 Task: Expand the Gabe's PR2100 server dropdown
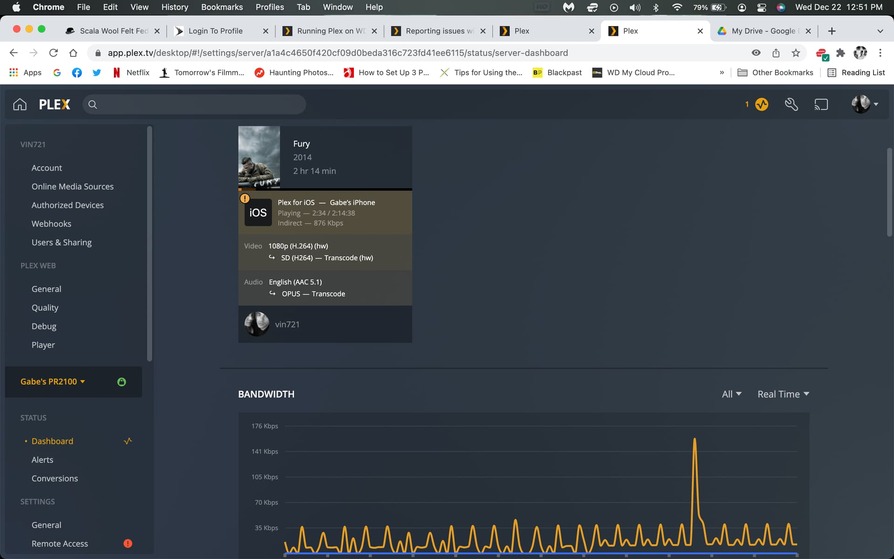point(52,382)
